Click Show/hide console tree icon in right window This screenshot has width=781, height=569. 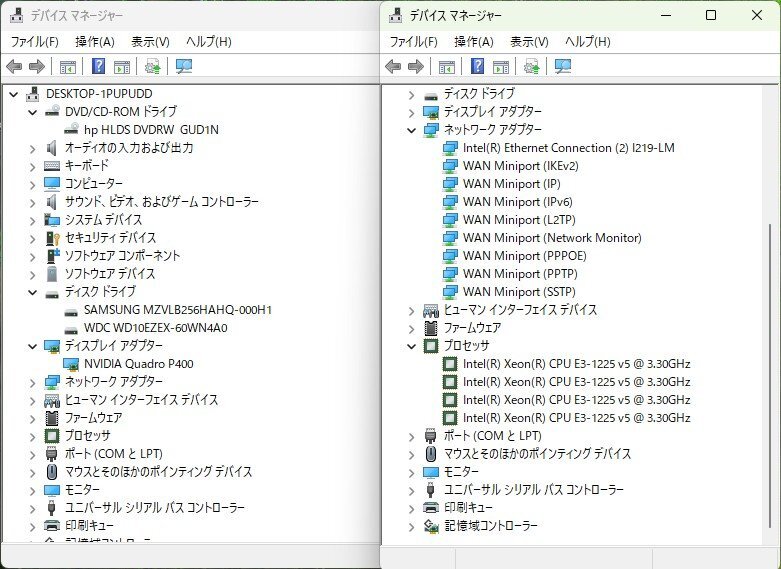(447, 66)
